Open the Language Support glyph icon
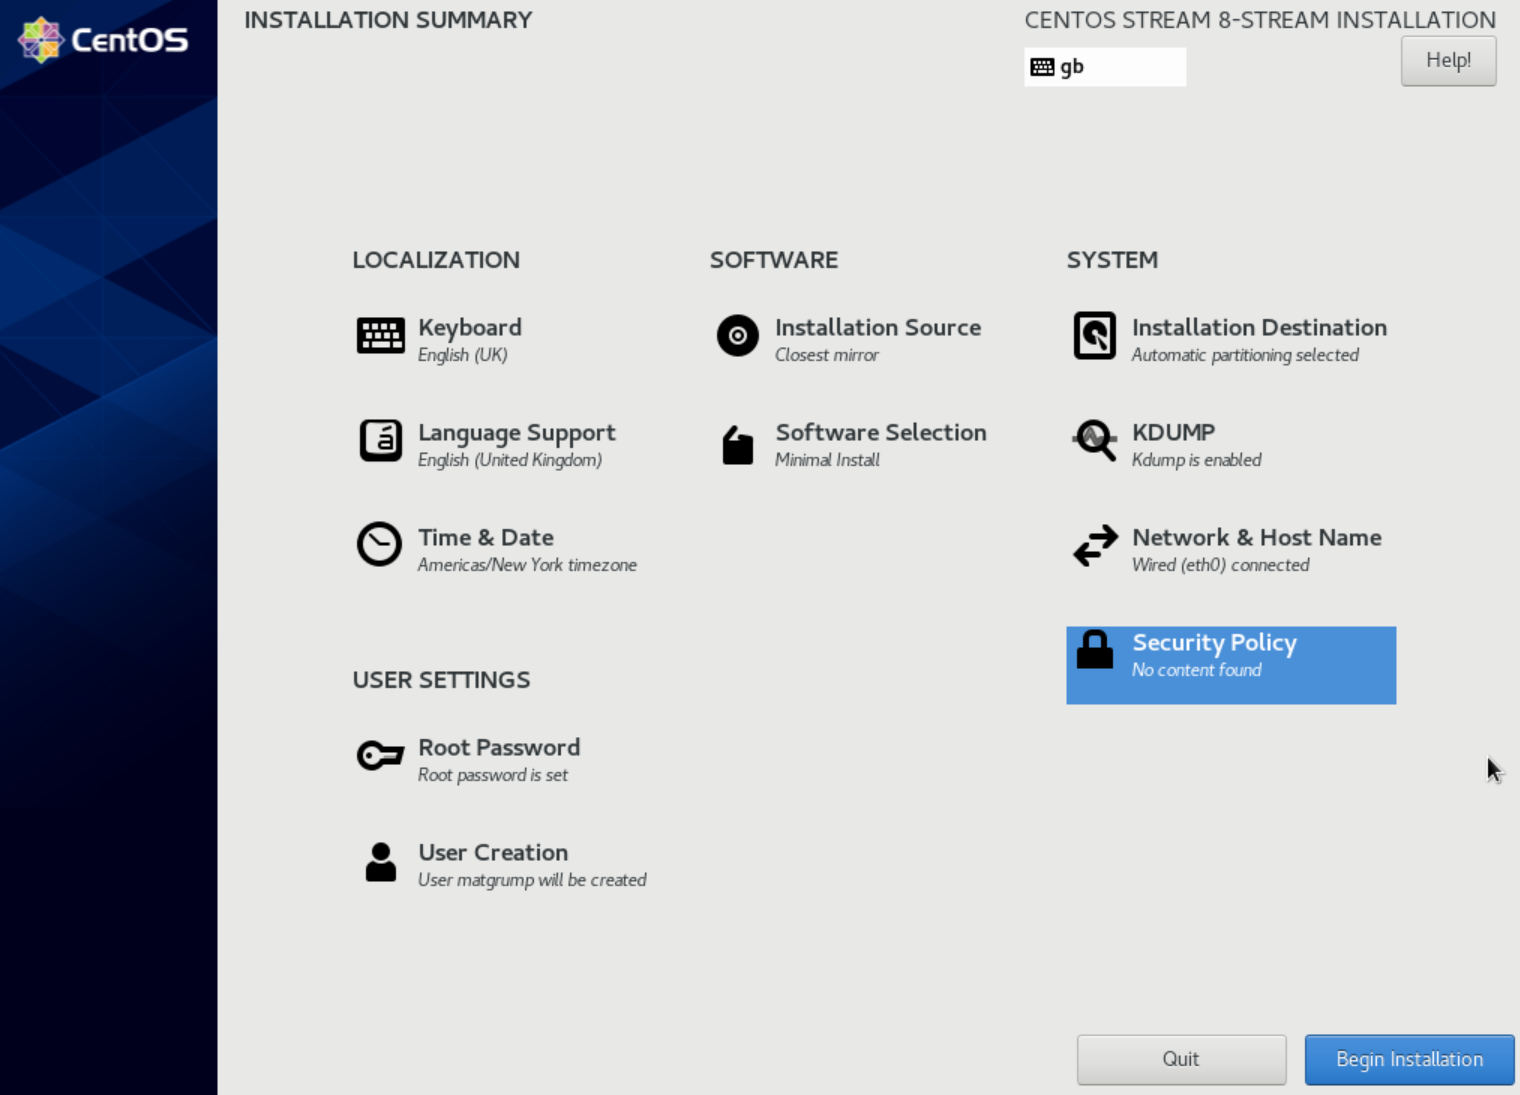This screenshot has height=1095, width=1520. [x=381, y=441]
